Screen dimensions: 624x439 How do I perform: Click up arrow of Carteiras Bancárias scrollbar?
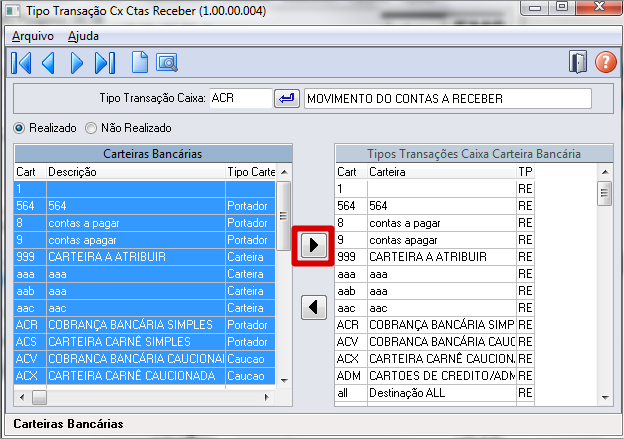point(284,172)
